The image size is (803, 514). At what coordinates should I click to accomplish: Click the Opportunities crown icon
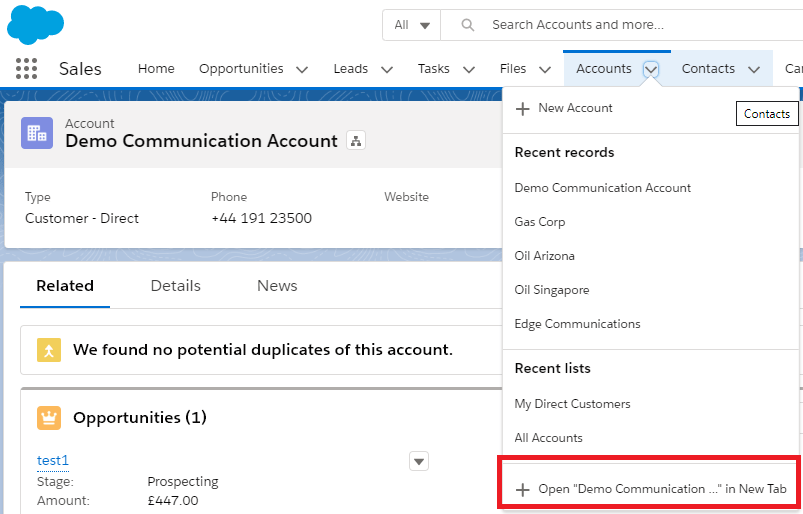(49, 418)
